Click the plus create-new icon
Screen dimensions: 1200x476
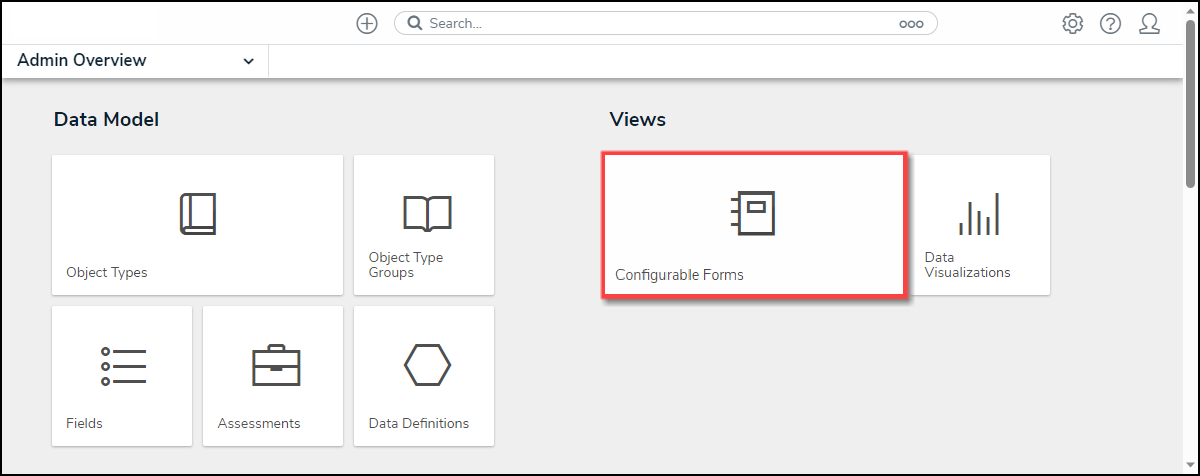coord(367,24)
